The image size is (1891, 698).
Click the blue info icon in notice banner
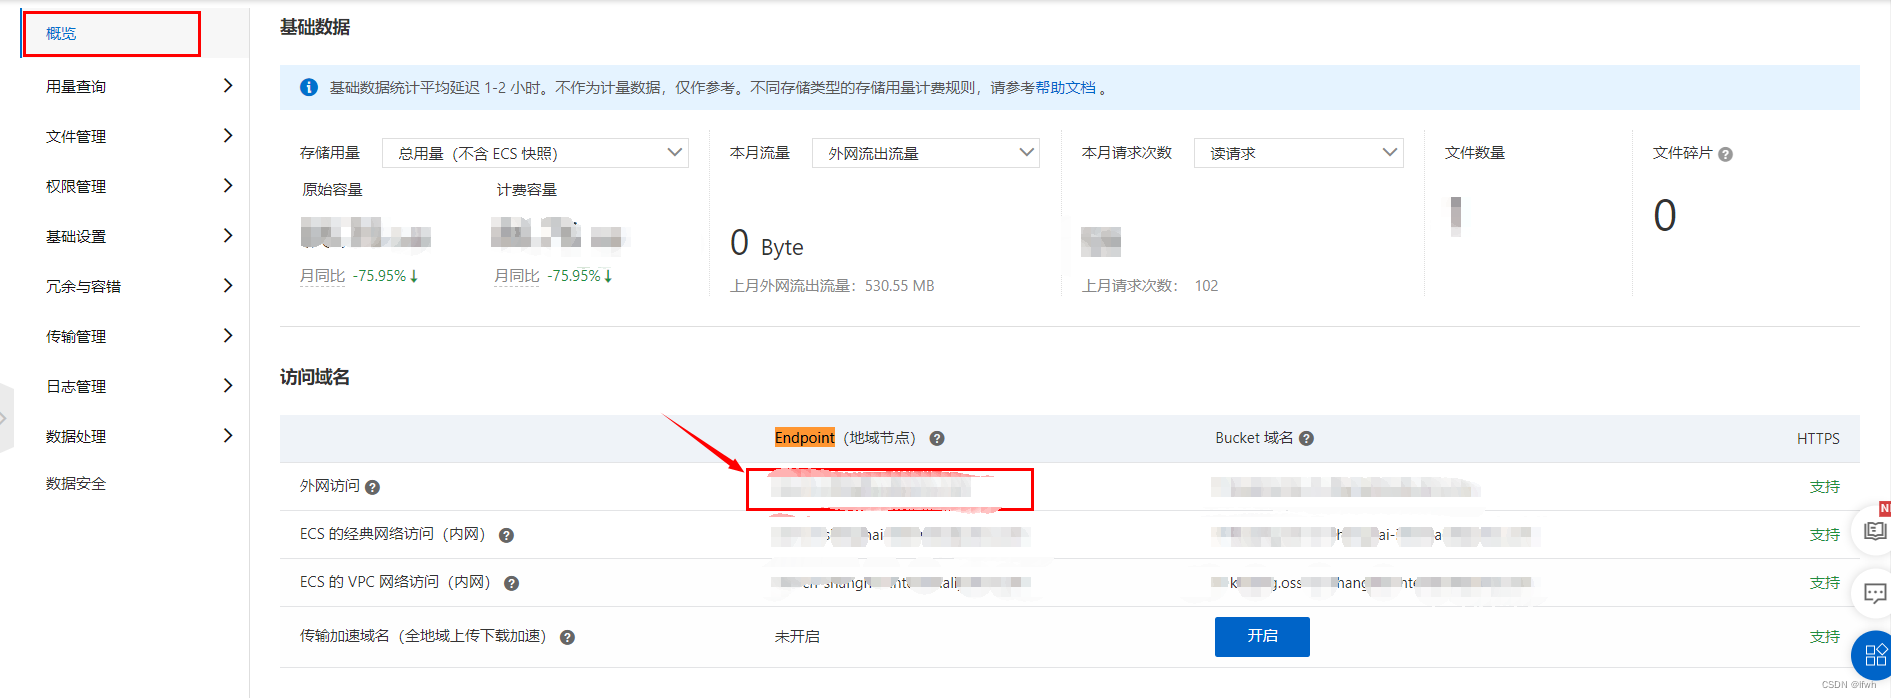[309, 88]
